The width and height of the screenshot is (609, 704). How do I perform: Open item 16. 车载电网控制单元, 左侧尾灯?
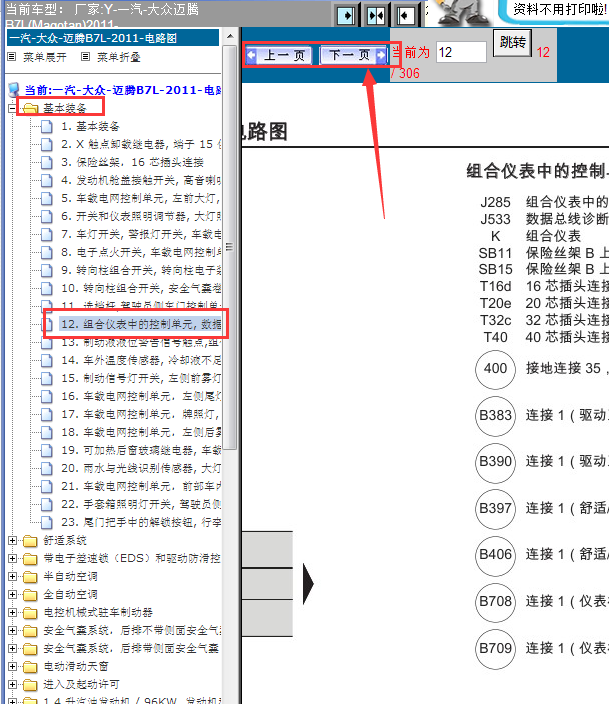(141, 396)
